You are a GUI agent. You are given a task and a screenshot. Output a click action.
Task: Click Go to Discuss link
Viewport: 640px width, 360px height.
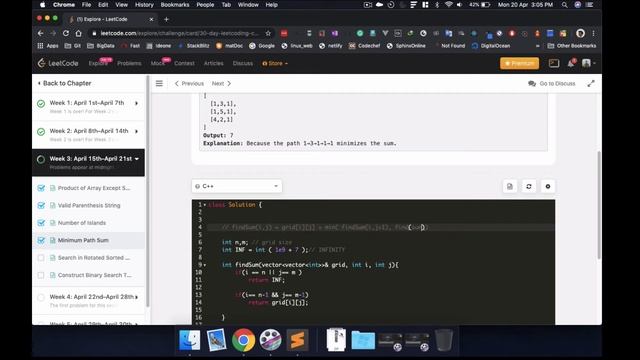(x=552, y=83)
